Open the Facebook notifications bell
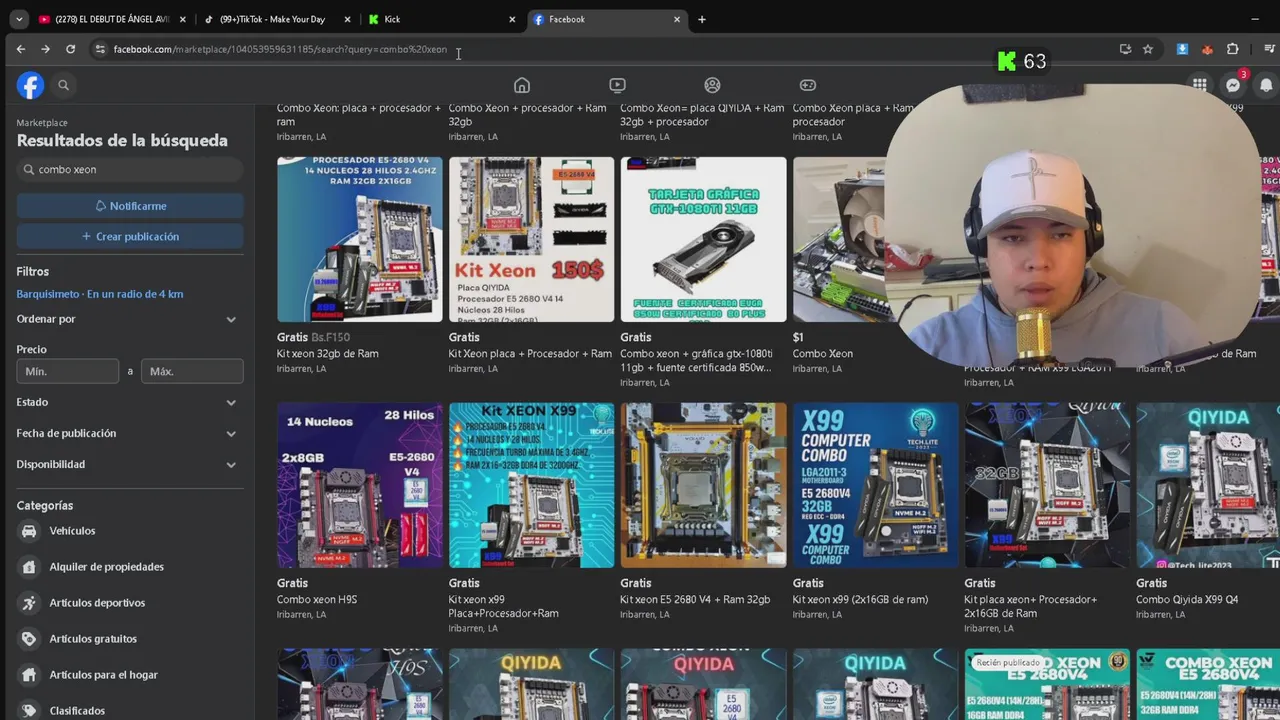Screen dimensions: 1280x720 (x=1266, y=85)
